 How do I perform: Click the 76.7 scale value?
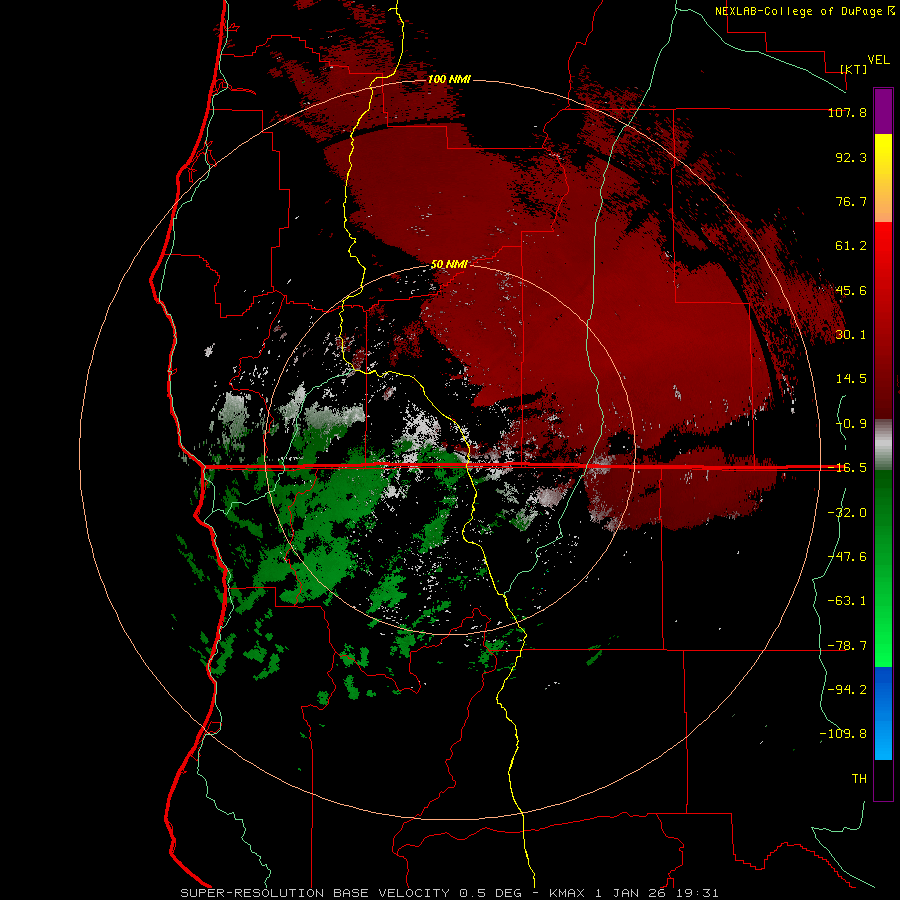click(x=851, y=201)
